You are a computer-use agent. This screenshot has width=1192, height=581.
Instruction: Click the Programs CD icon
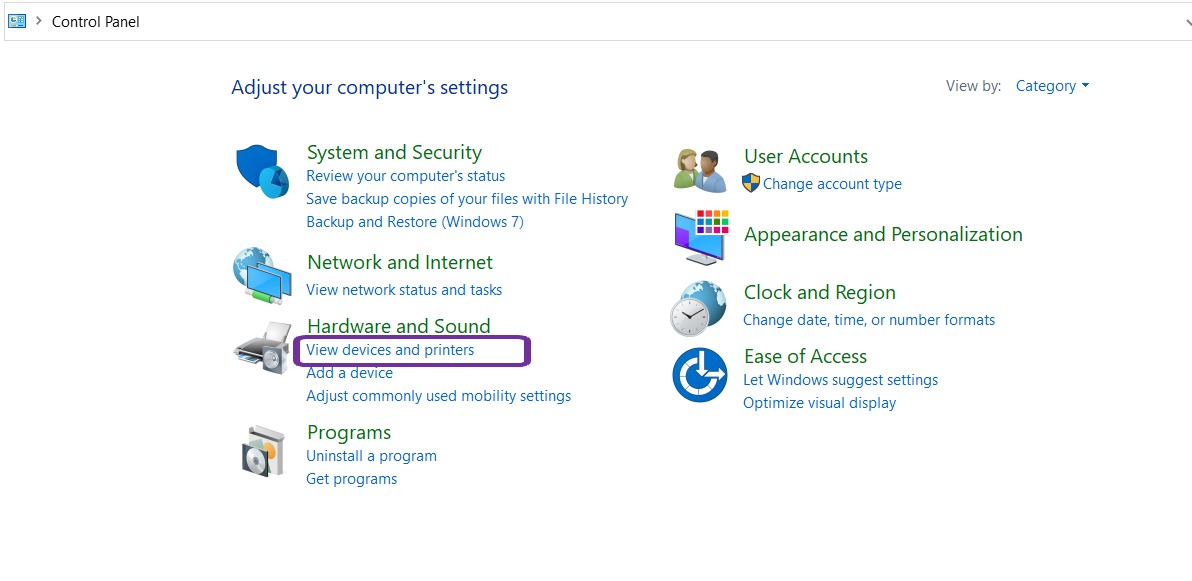tap(262, 452)
